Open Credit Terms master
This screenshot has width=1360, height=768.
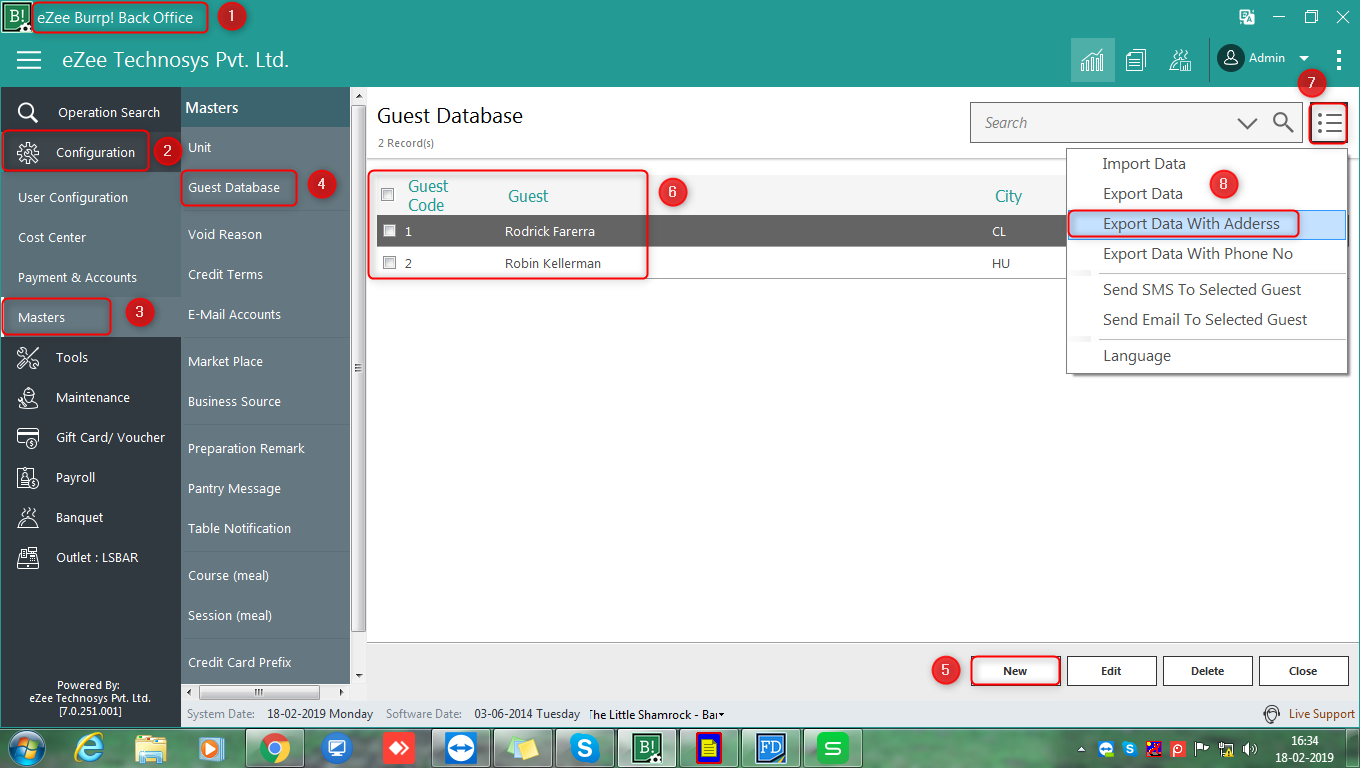(225, 274)
